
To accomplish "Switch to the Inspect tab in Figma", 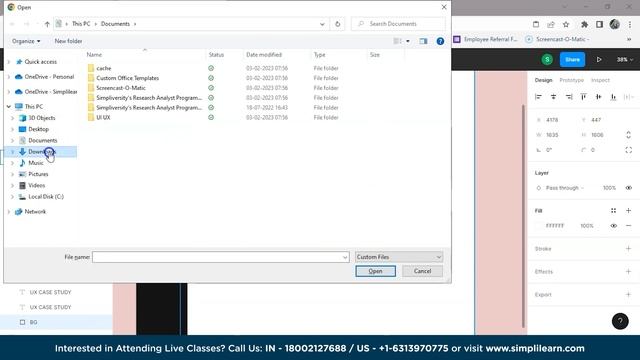I will pos(600,80).
